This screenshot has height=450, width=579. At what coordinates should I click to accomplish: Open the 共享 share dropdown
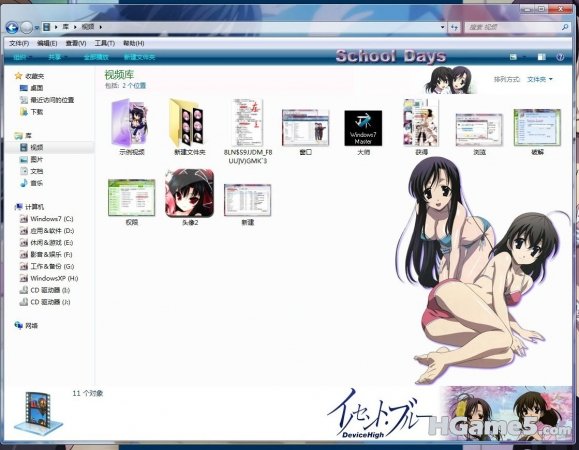click(x=57, y=57)
